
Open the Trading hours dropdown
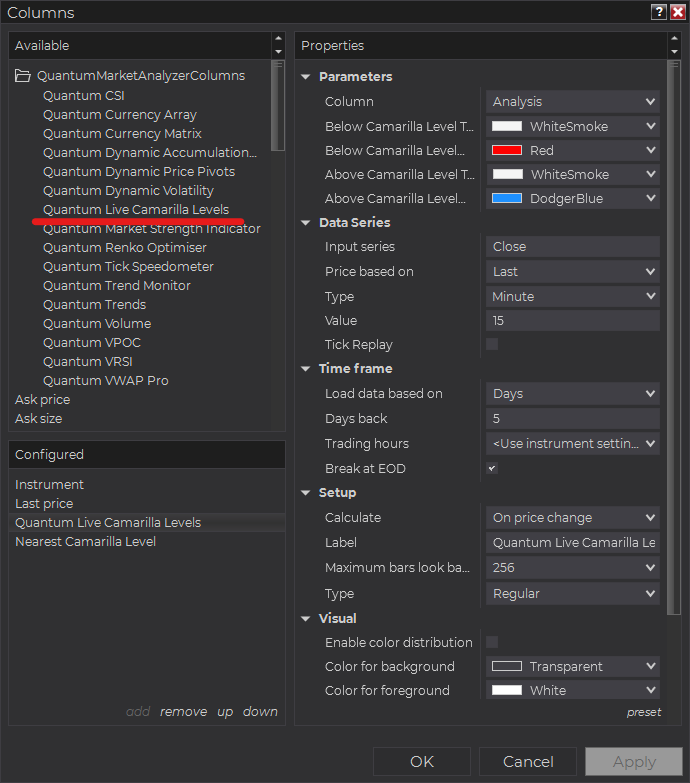click(573, 443)
